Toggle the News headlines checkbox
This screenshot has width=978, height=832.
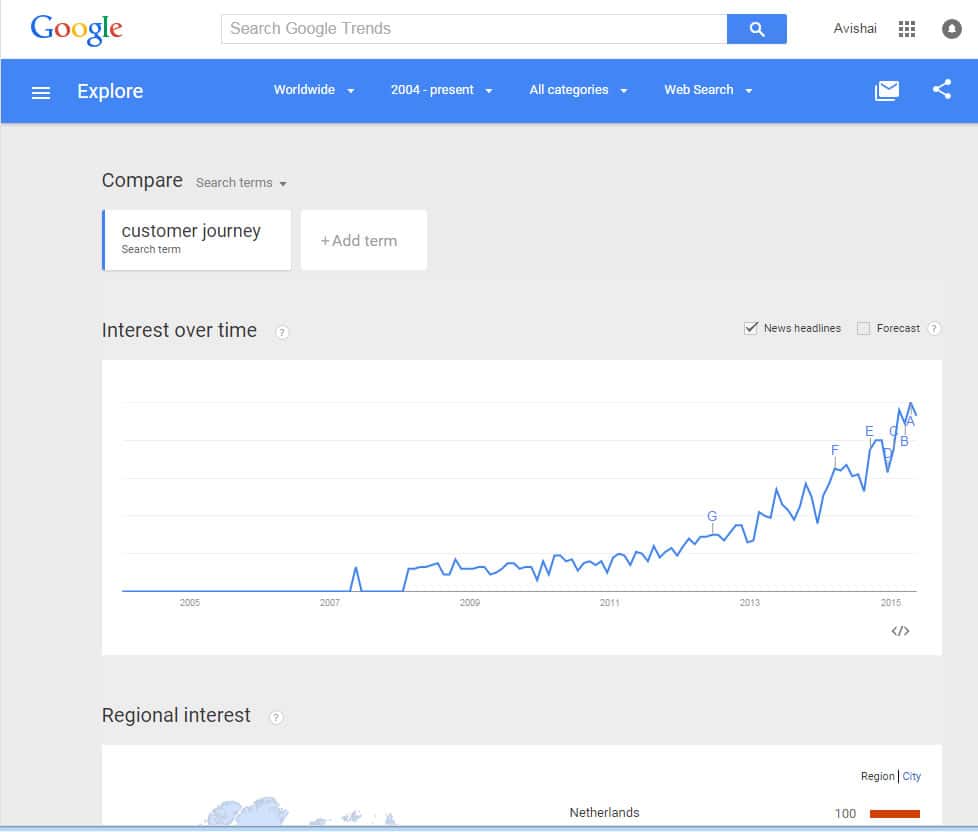[751, 328]
